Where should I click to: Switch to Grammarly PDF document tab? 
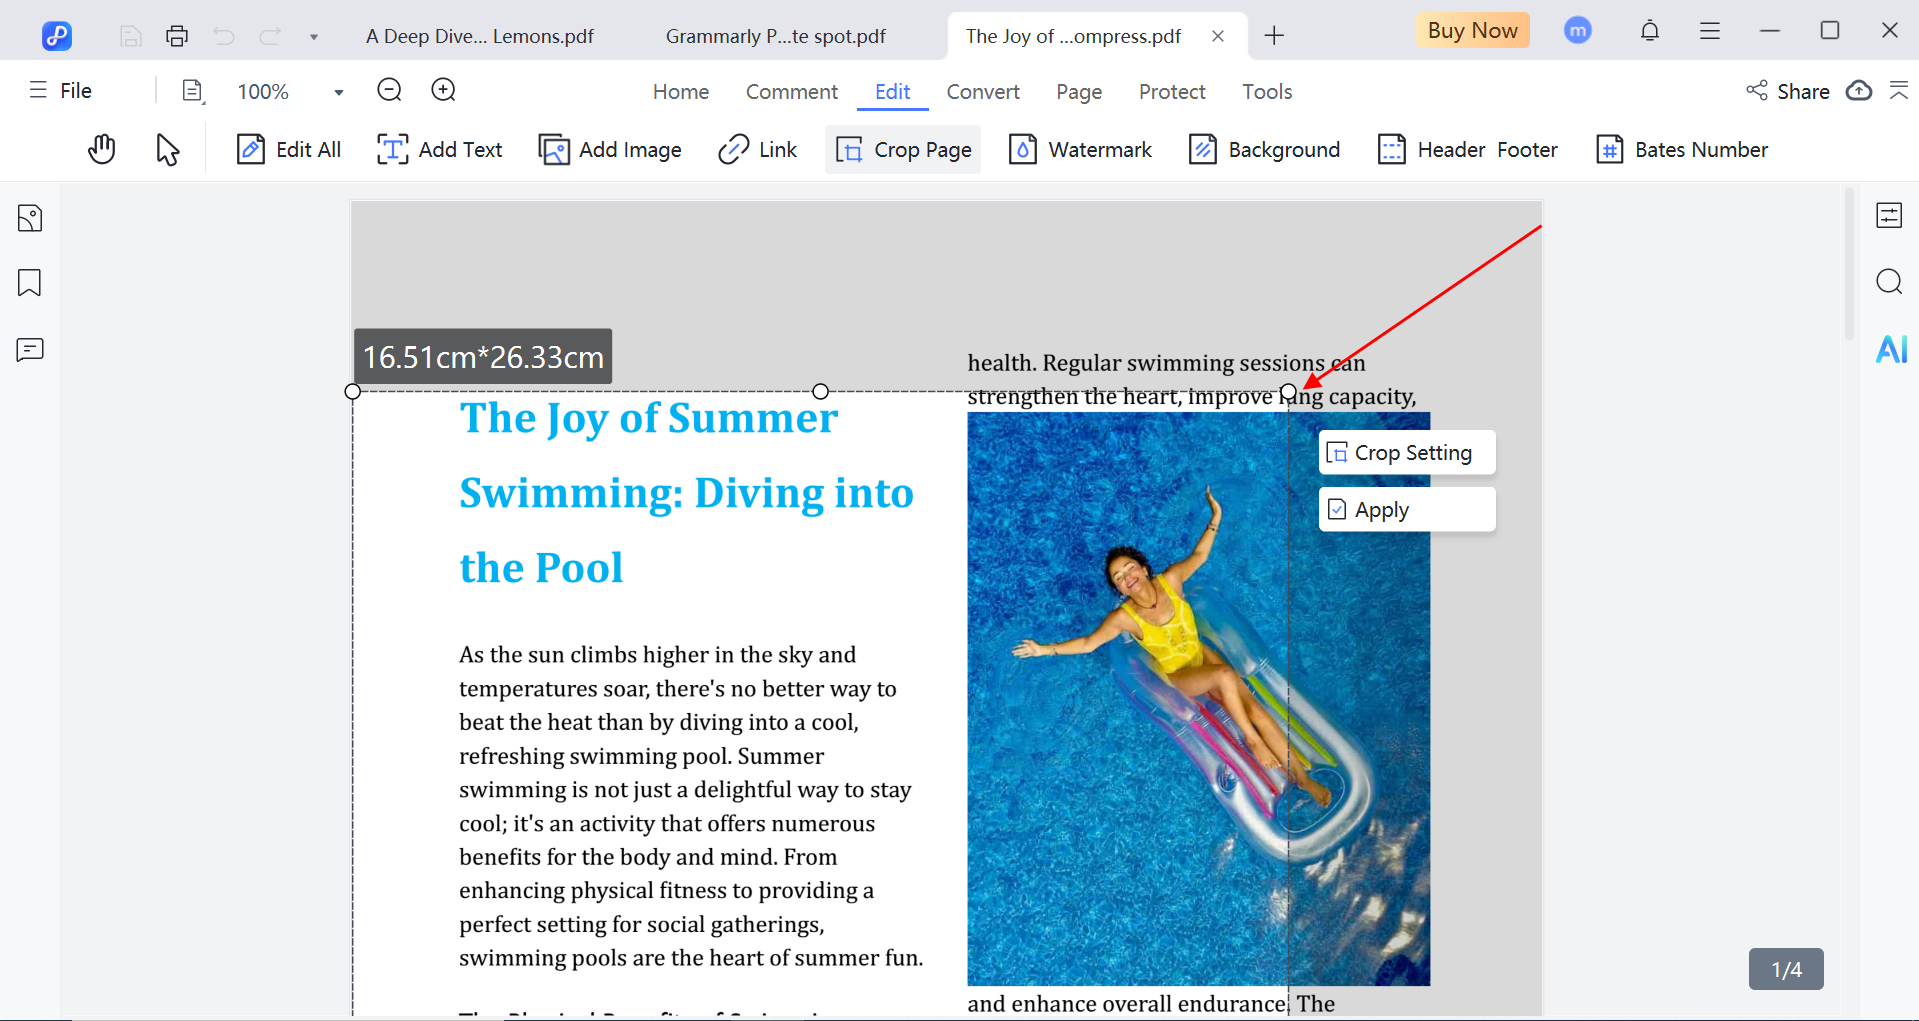point(775,37)
